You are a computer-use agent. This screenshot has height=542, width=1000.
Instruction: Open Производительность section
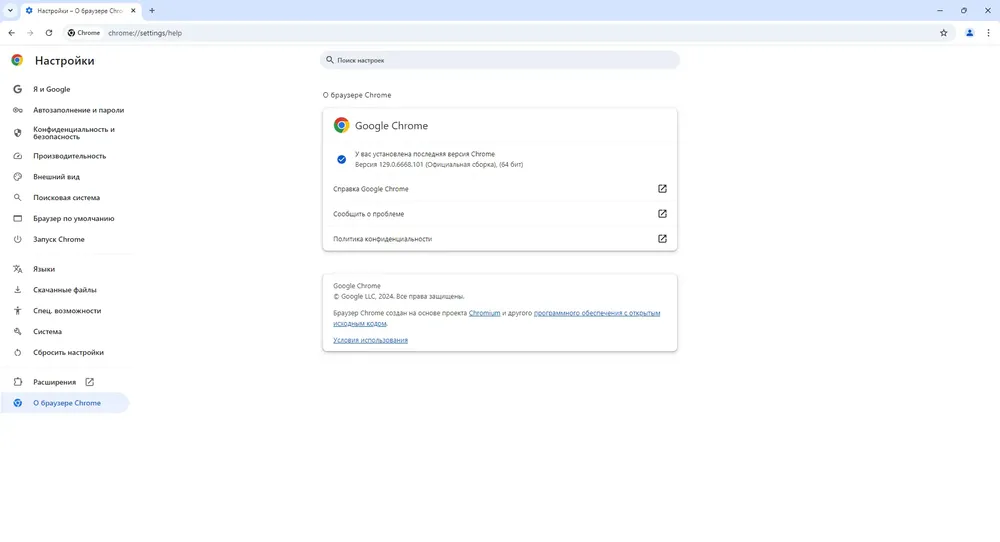coord(70,156)
